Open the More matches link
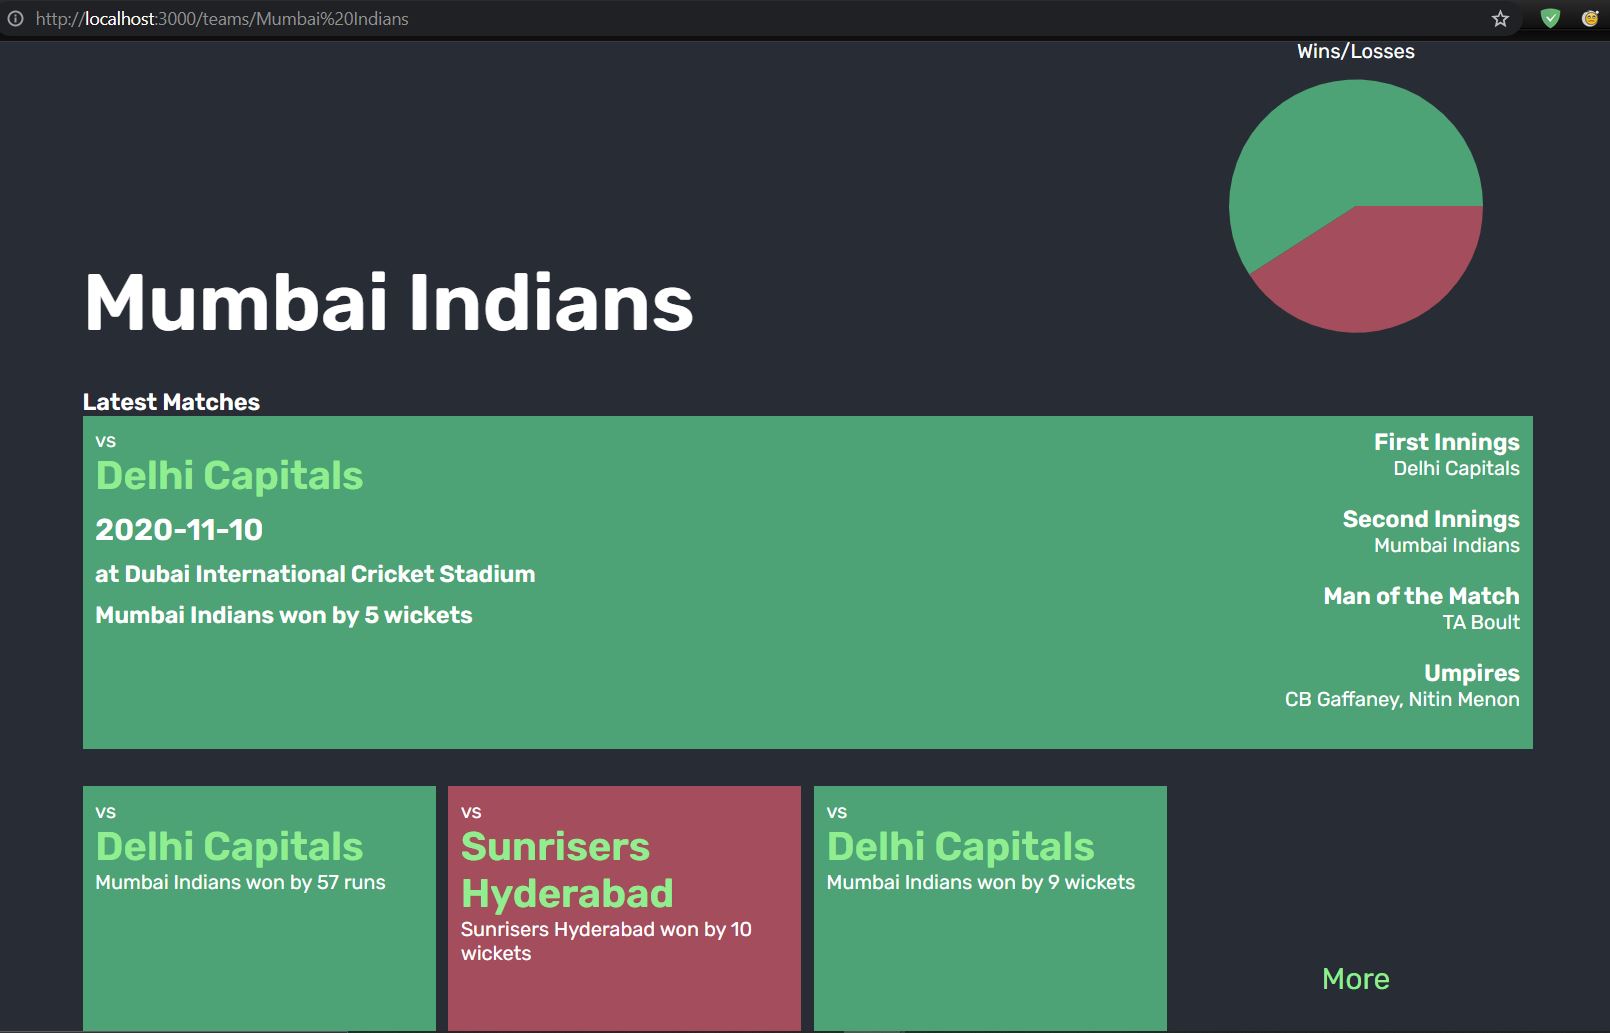This screenshot has height=1033, width=1610. [1355, 978]
